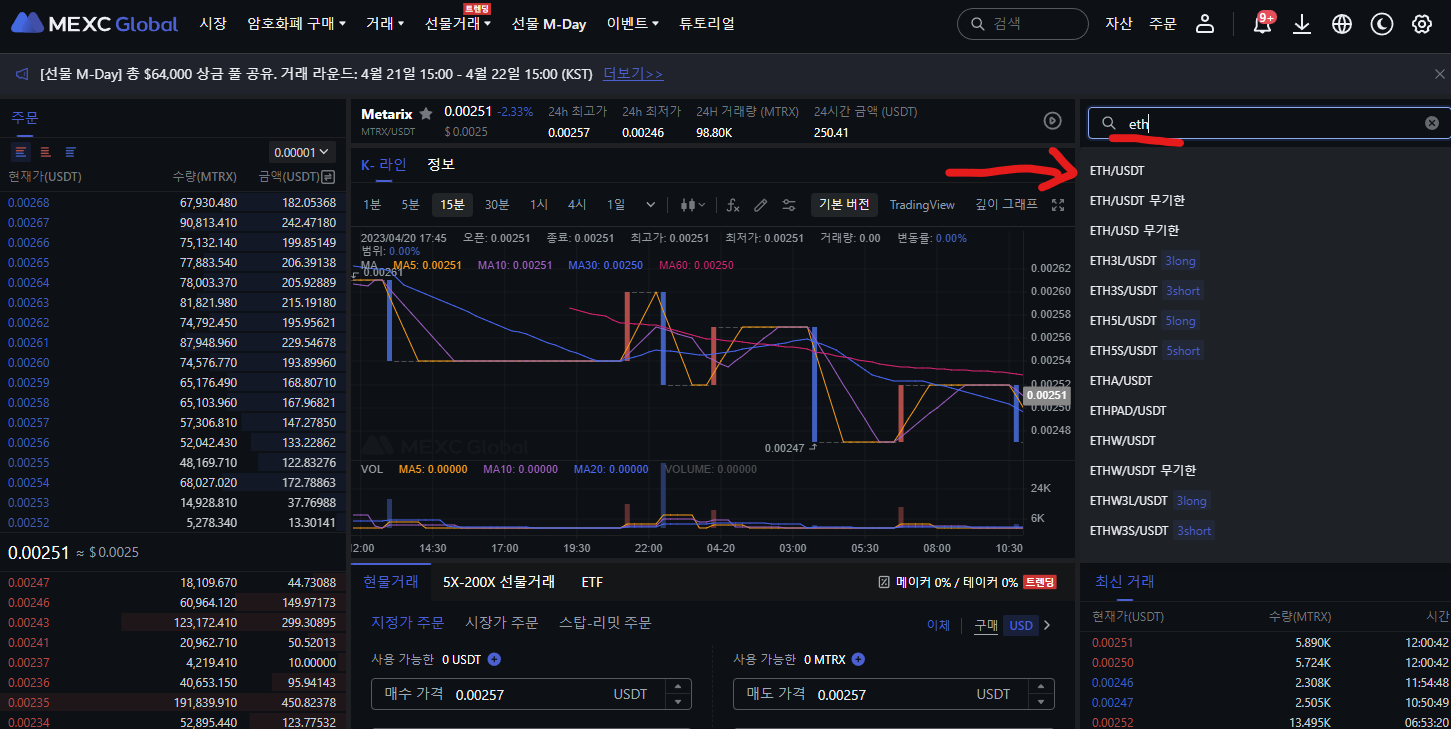Switch to 5X-200X 선물거래 tab

tap(499, 582)
